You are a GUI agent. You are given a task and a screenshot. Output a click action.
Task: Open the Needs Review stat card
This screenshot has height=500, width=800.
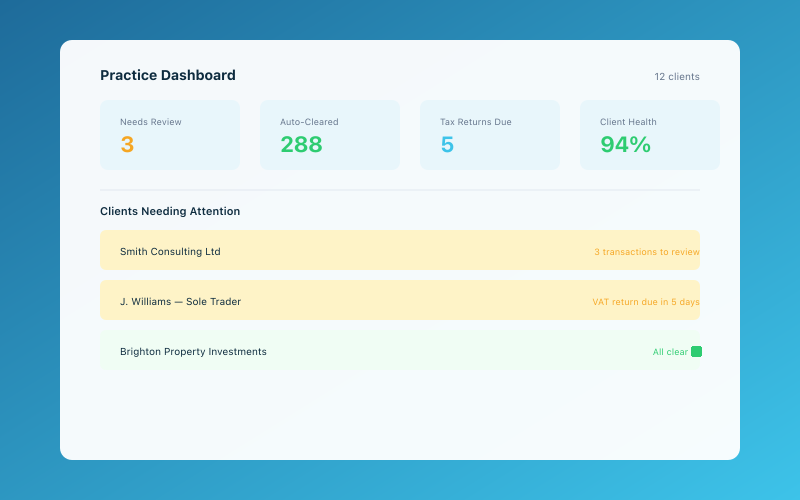pyautogui.click(x=170, y=135)
